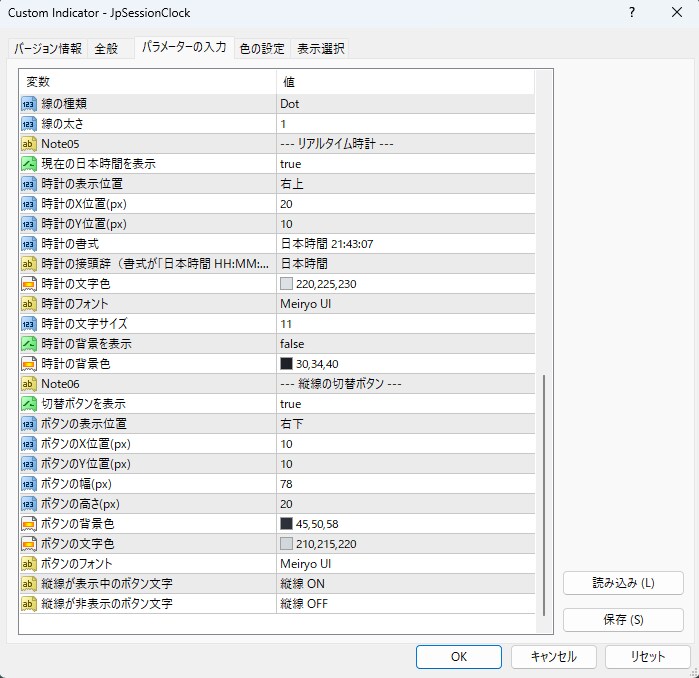
Task: Click the bool icon beside 切替ボタンを表示
Action: 29,404
